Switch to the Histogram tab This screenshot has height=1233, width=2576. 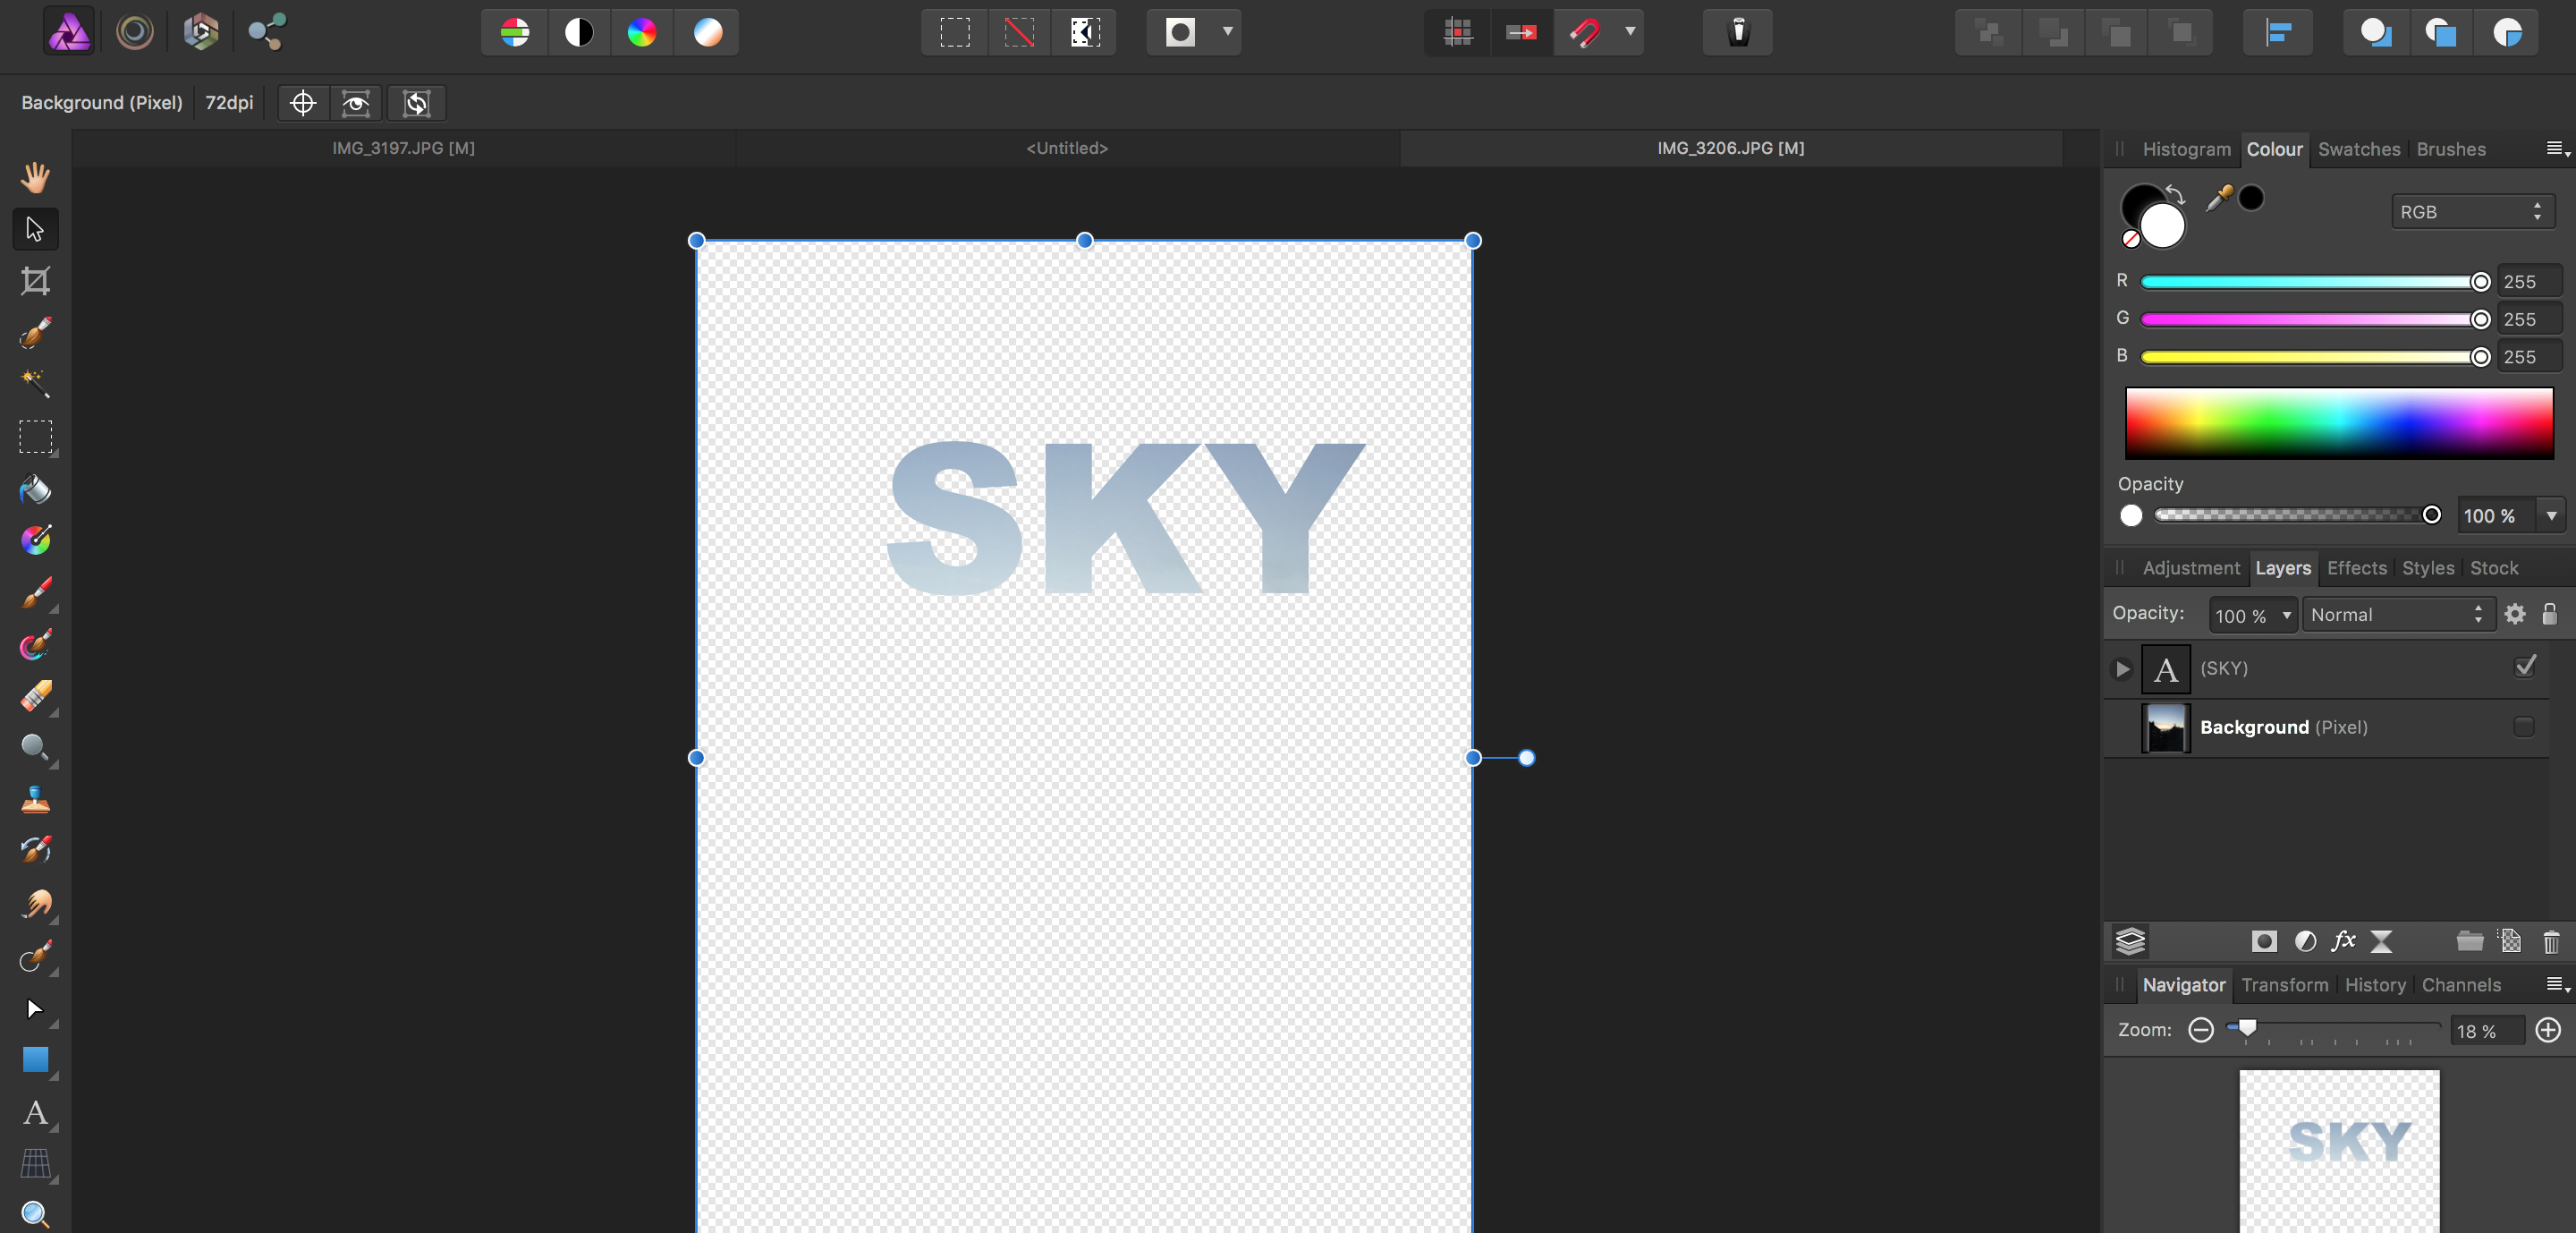pyautogui.click(x=2186, y=149)
